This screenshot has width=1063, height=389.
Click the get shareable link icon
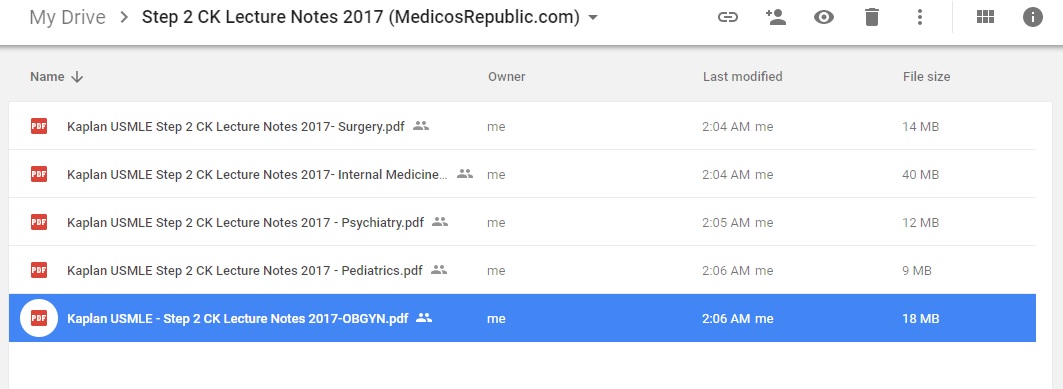727,18
